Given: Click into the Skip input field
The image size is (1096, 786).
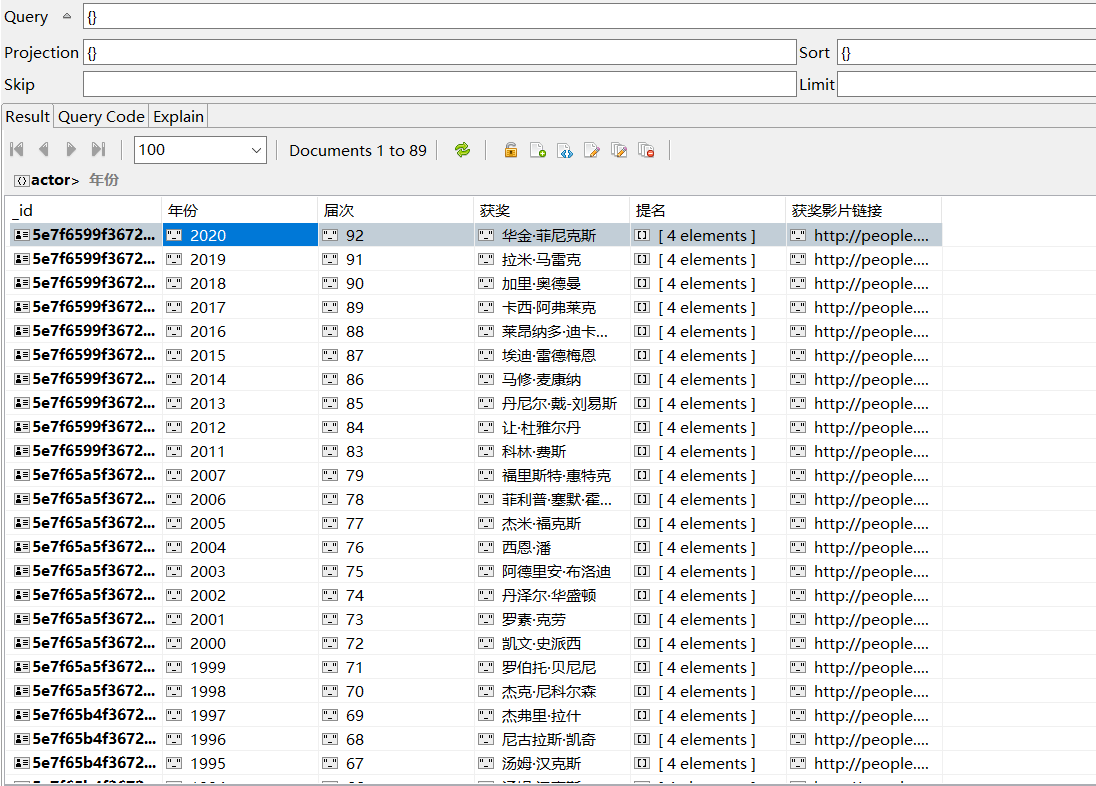Looking at the screenshot, I should pos(440,84).
